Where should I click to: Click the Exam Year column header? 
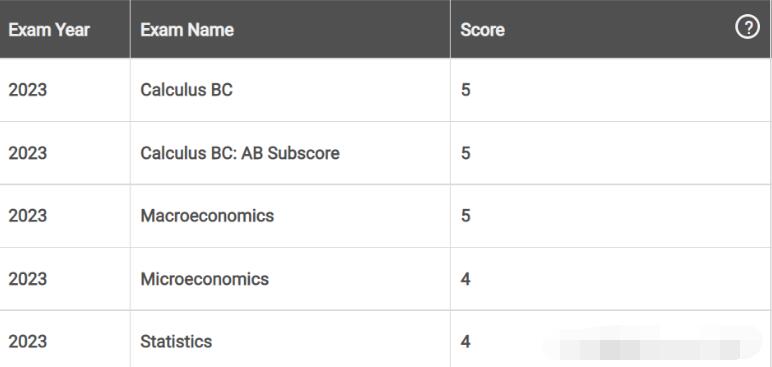click(x=49, y=30)
